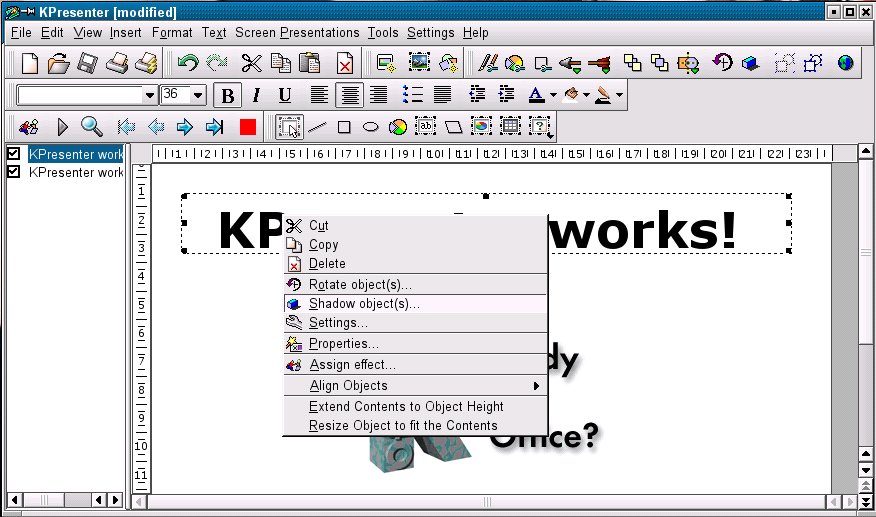Activate the select pointer tool
The width and height of the screenshot is (876, 517).
pos(290,127)
